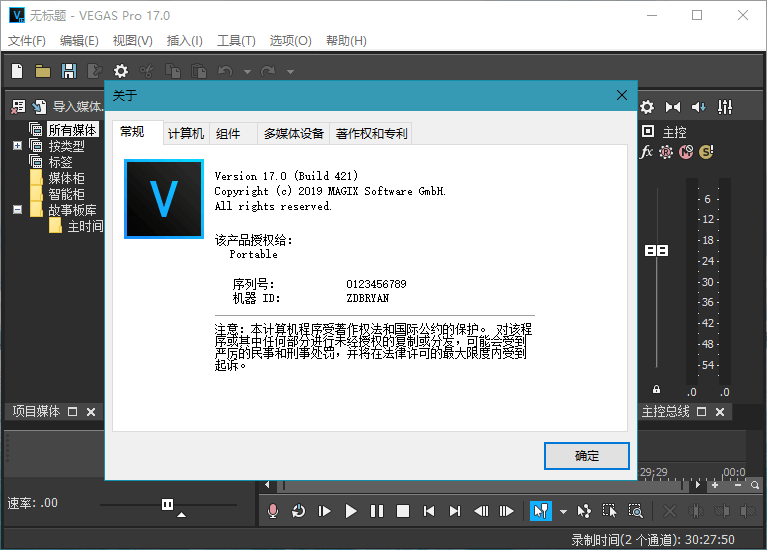767x550 pixels.
Task: Click the paste clipboard icon in the toolbar
Action: (x=199, y=71)
